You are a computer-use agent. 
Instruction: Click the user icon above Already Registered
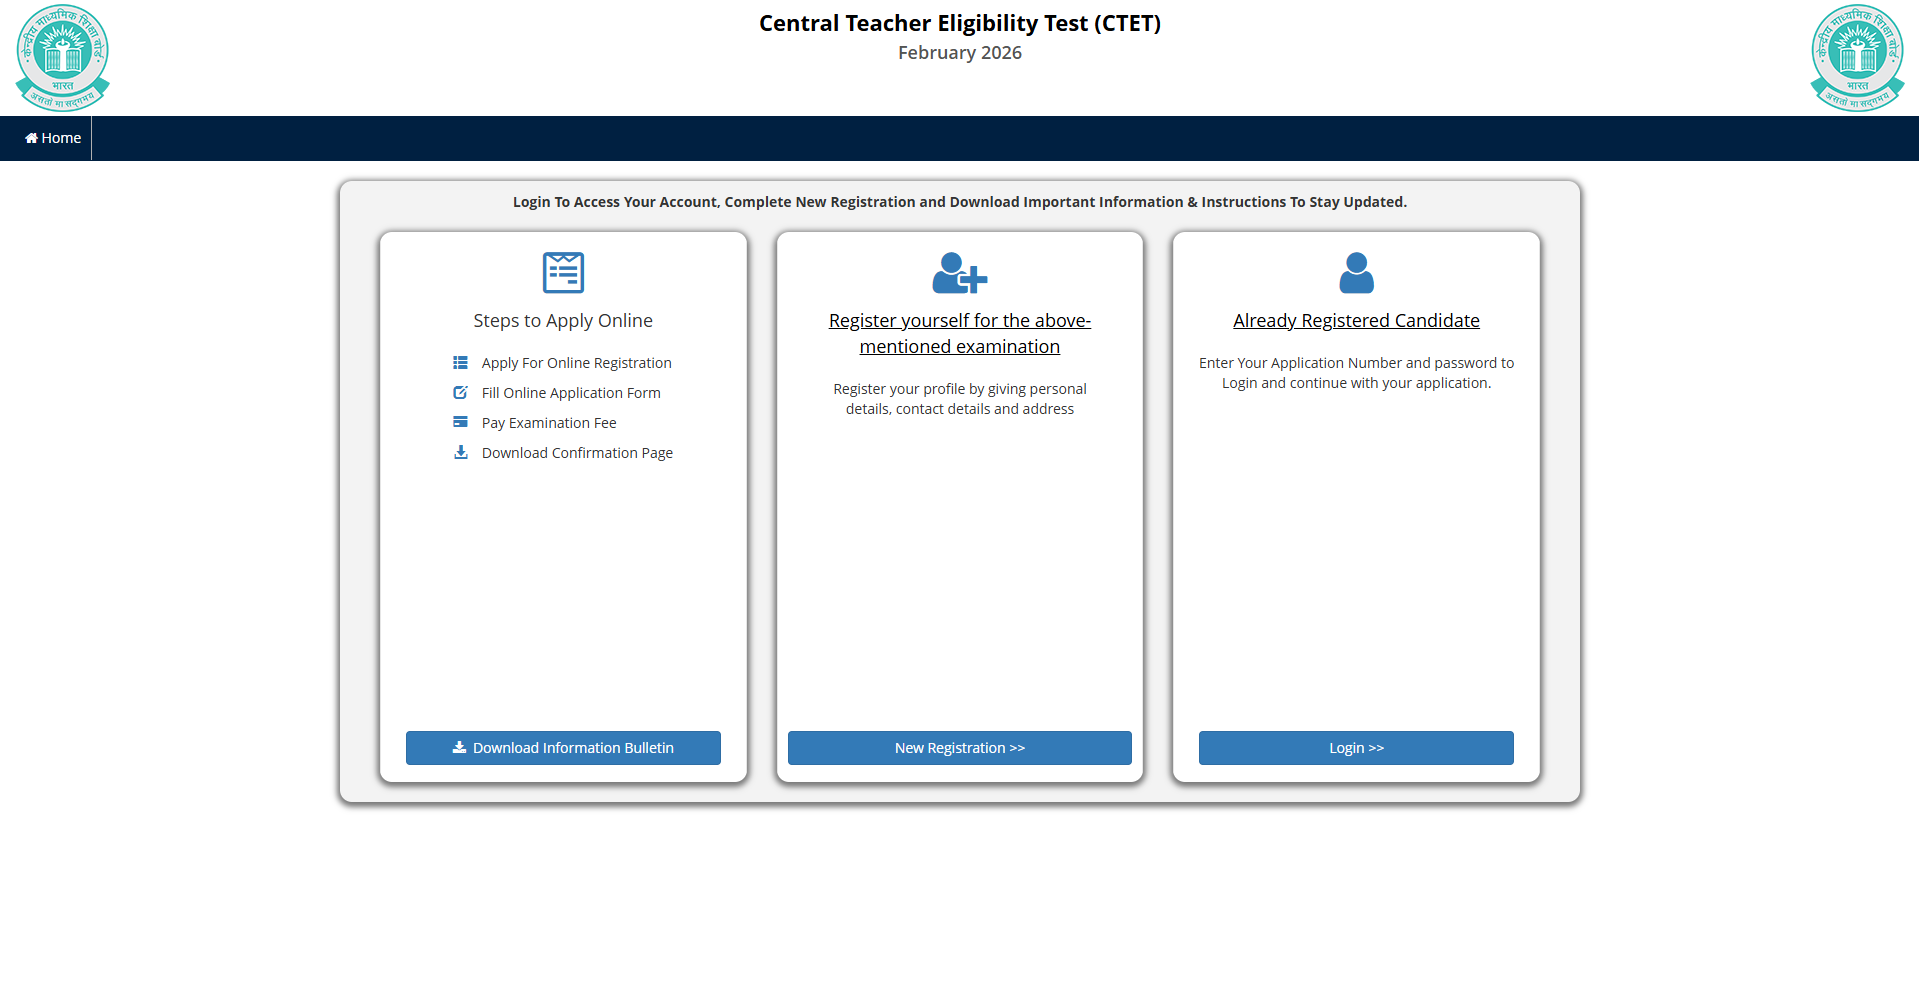pos(1356,272)
